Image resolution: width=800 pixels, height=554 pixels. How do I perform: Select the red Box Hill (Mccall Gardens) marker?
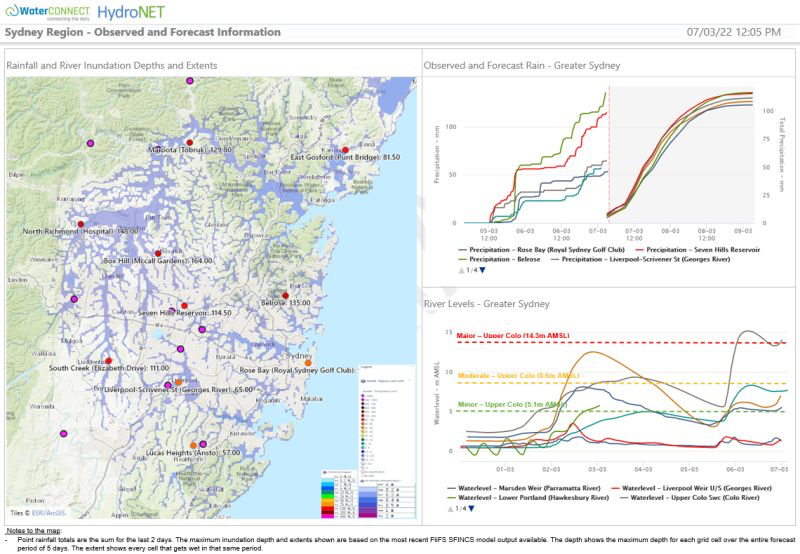tap(158, 253)
